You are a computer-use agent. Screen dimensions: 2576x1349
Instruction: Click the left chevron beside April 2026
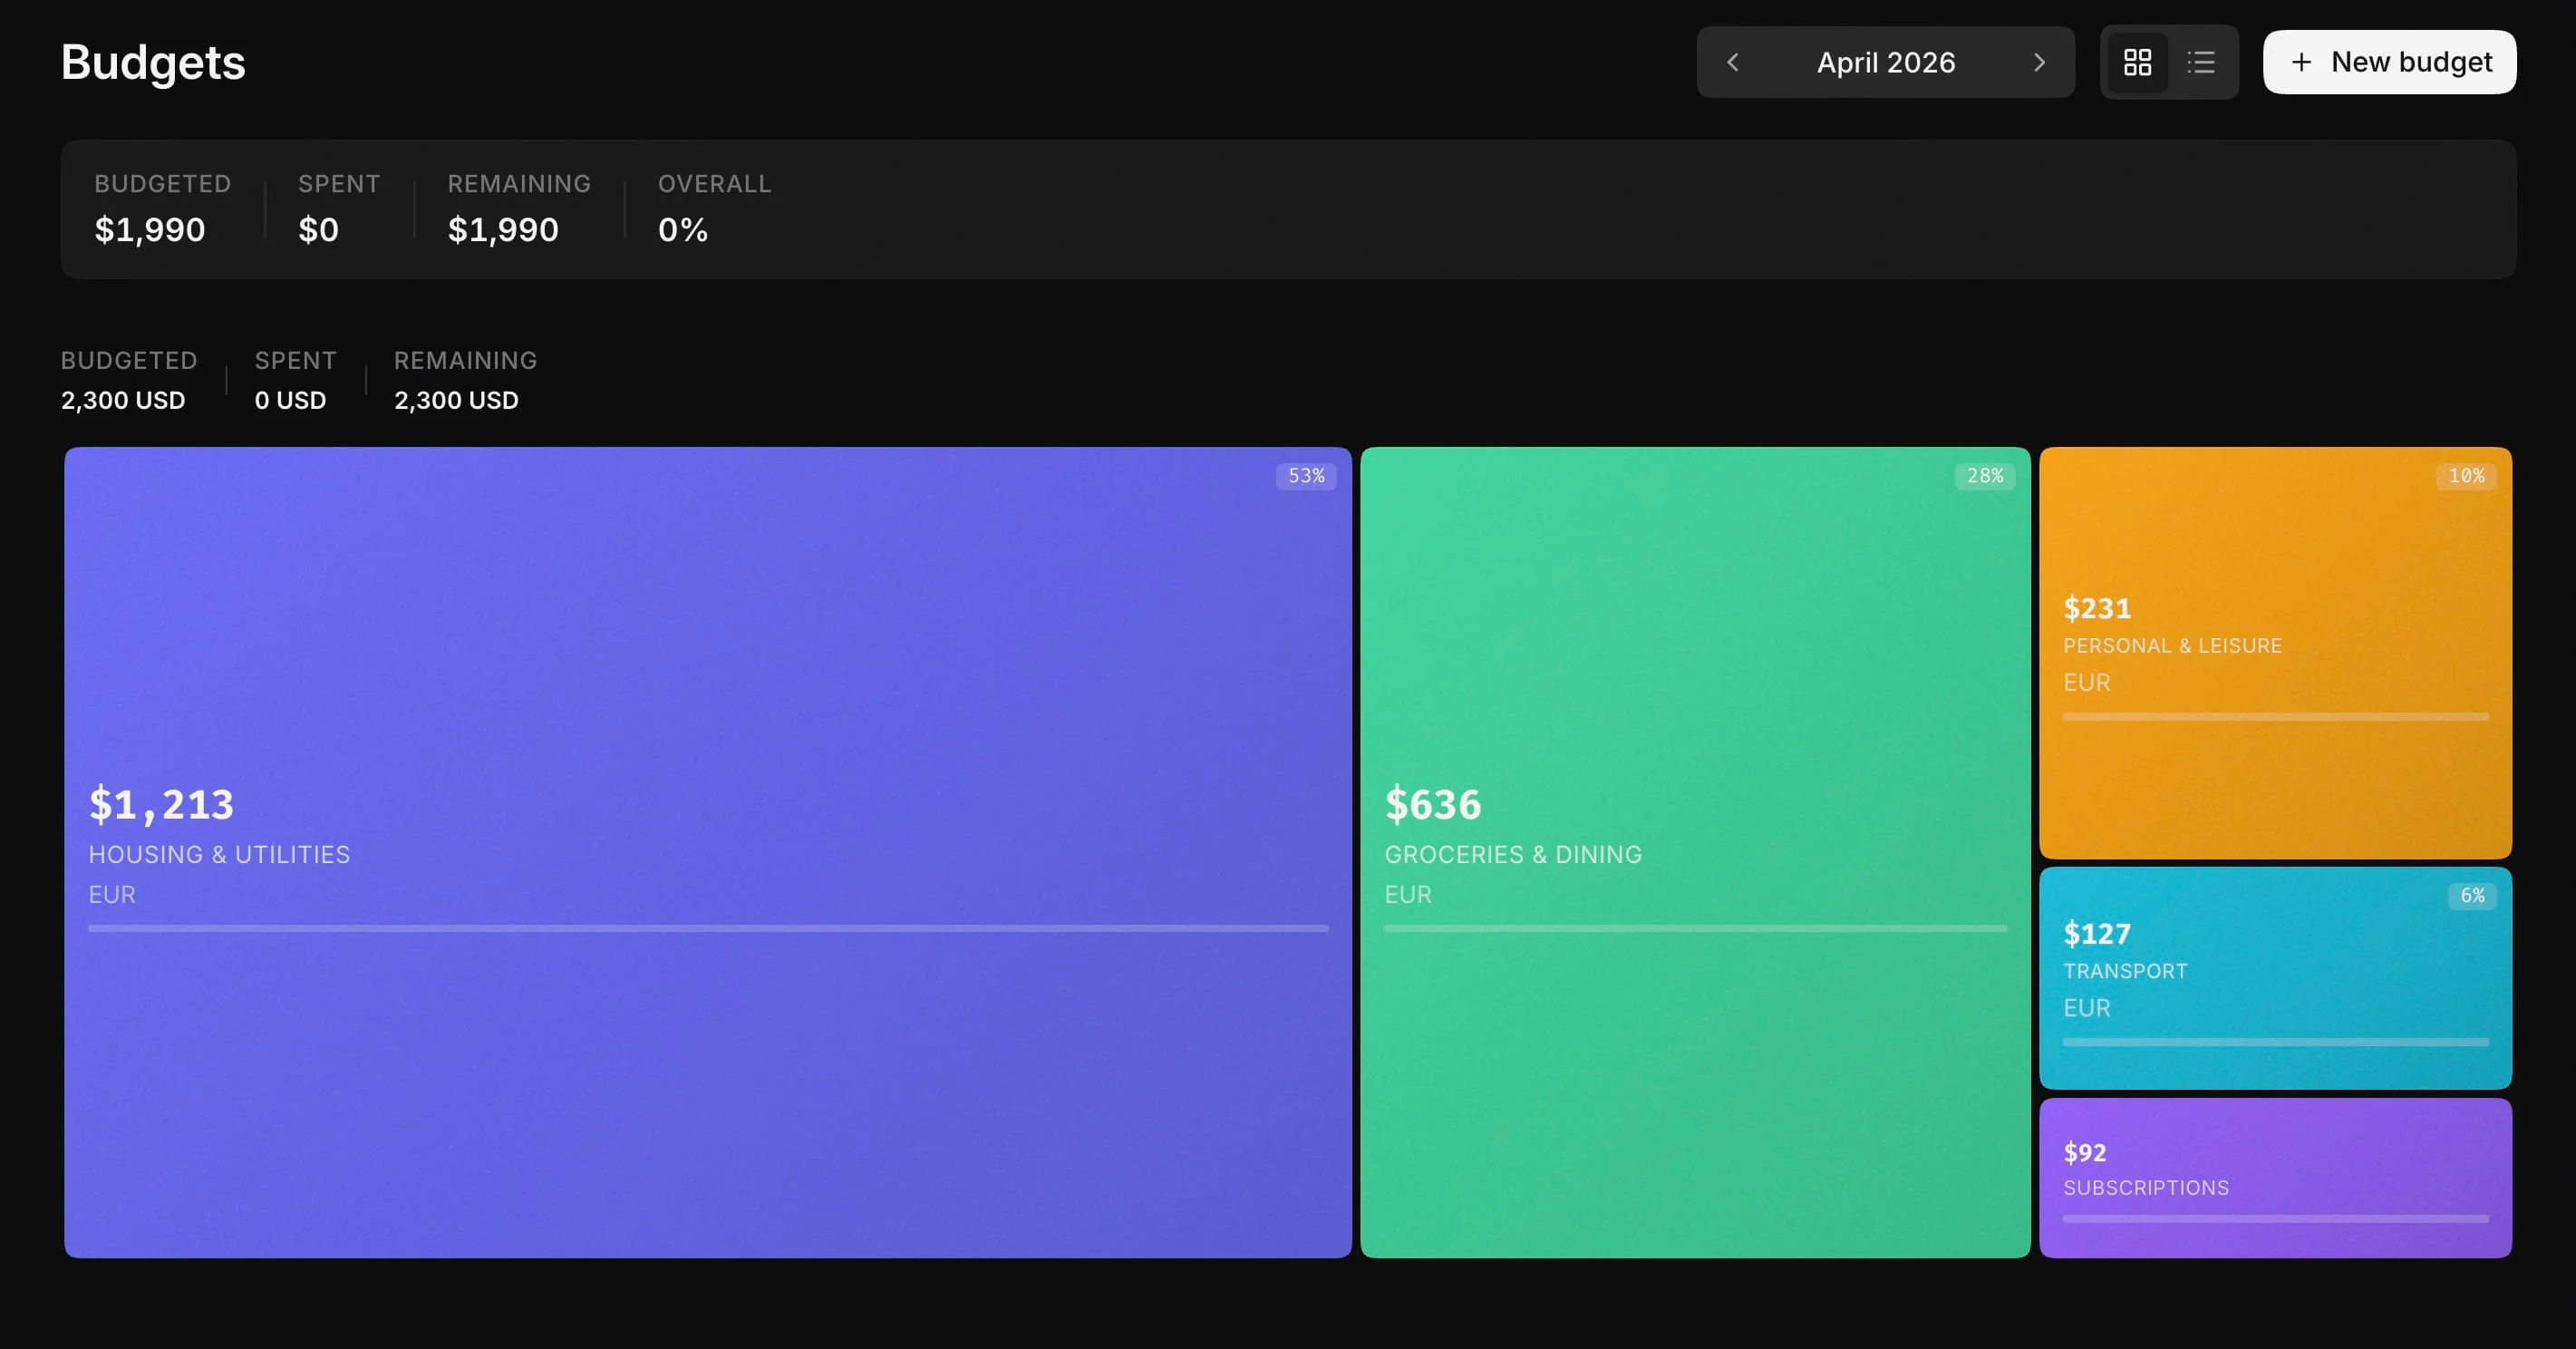(x=1733, y=62)
